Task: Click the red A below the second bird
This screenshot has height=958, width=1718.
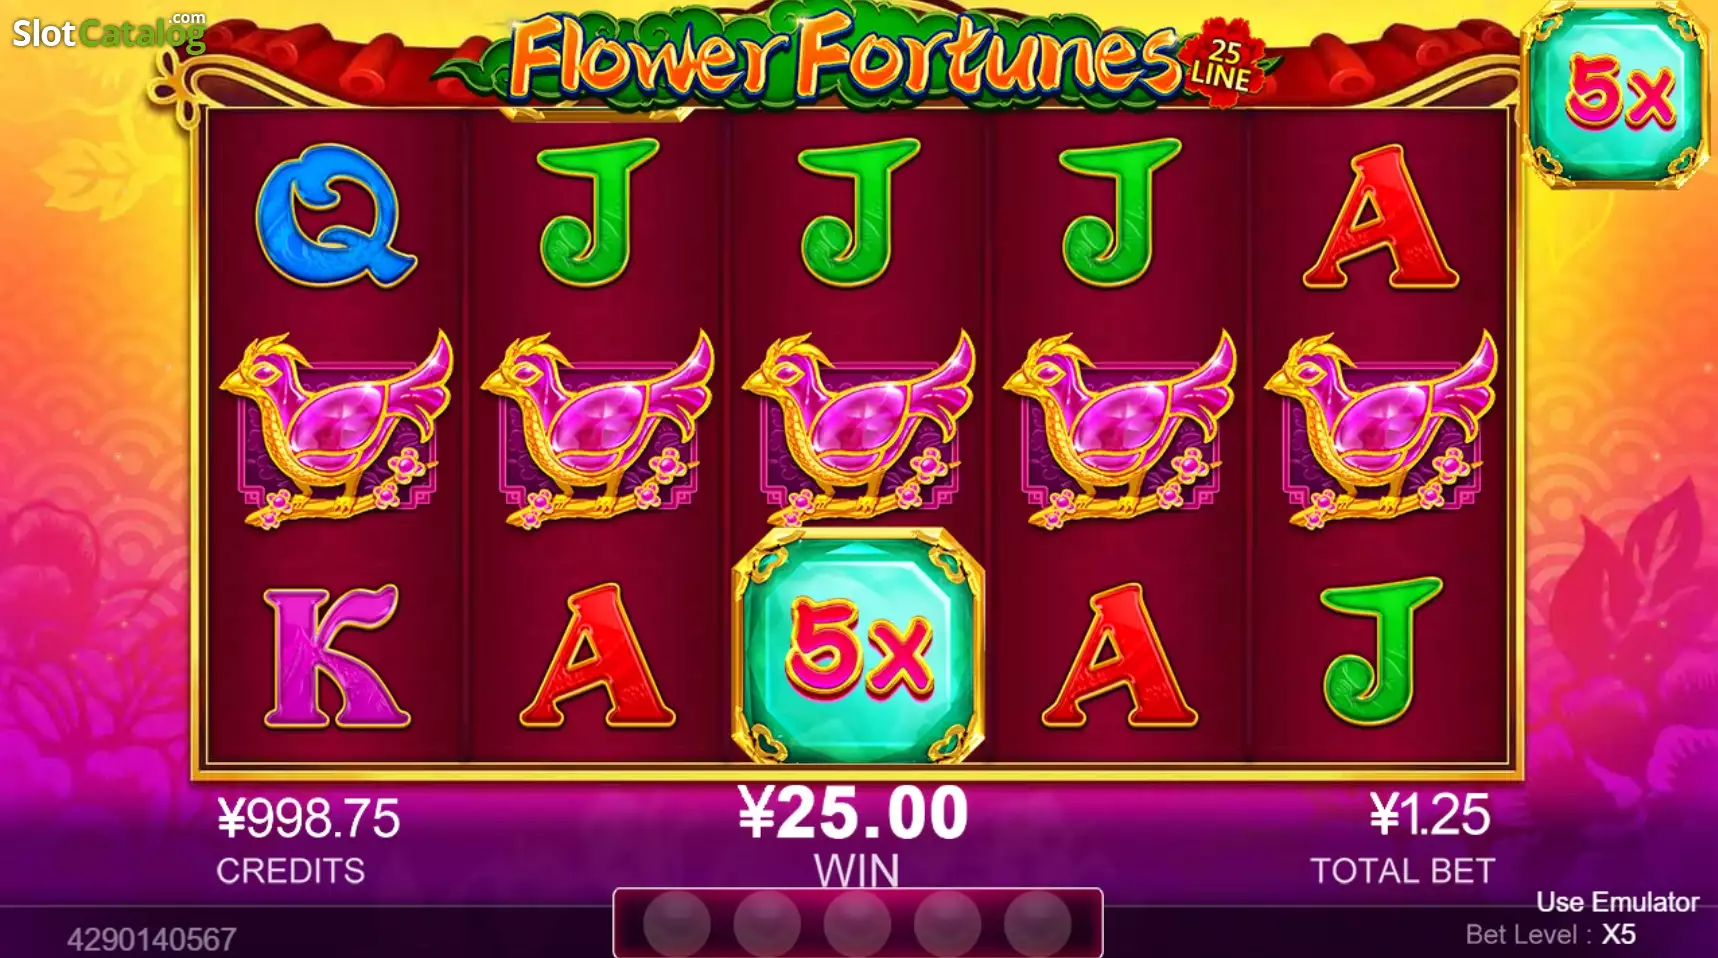Action: (597, 656)
